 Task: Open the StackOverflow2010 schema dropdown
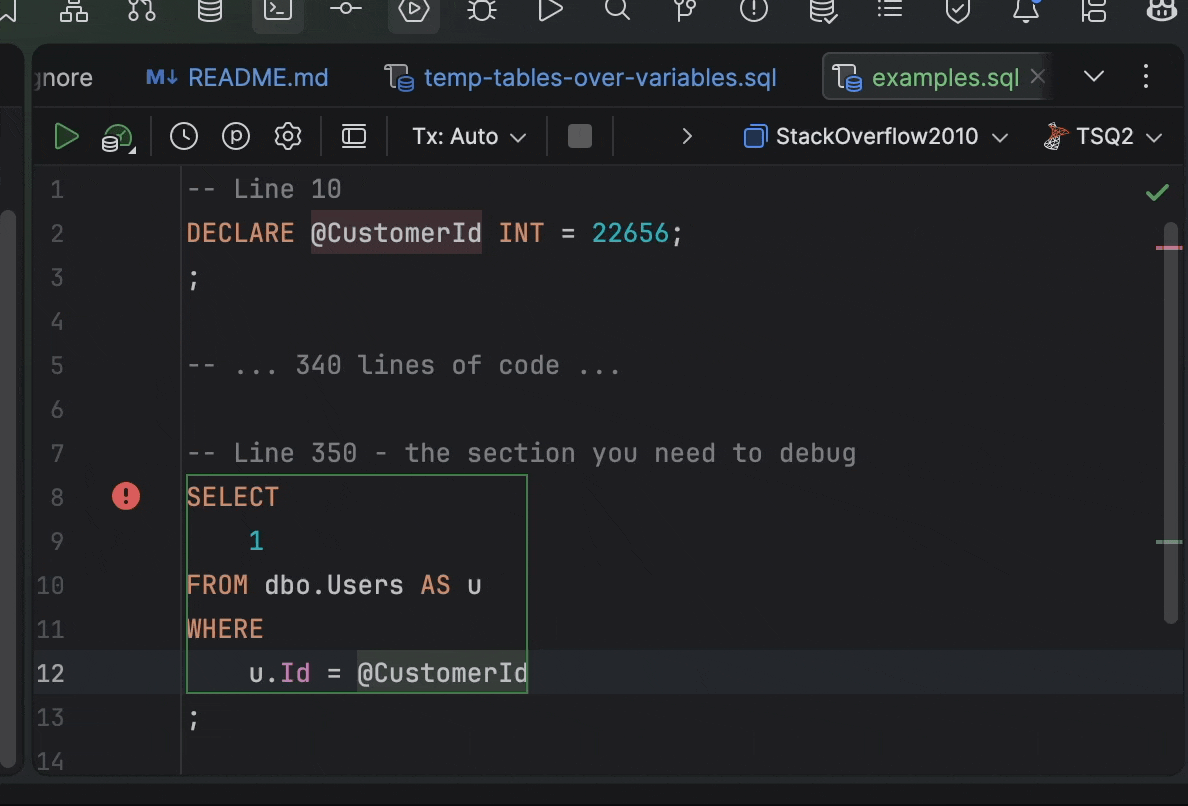click(876, 136)
